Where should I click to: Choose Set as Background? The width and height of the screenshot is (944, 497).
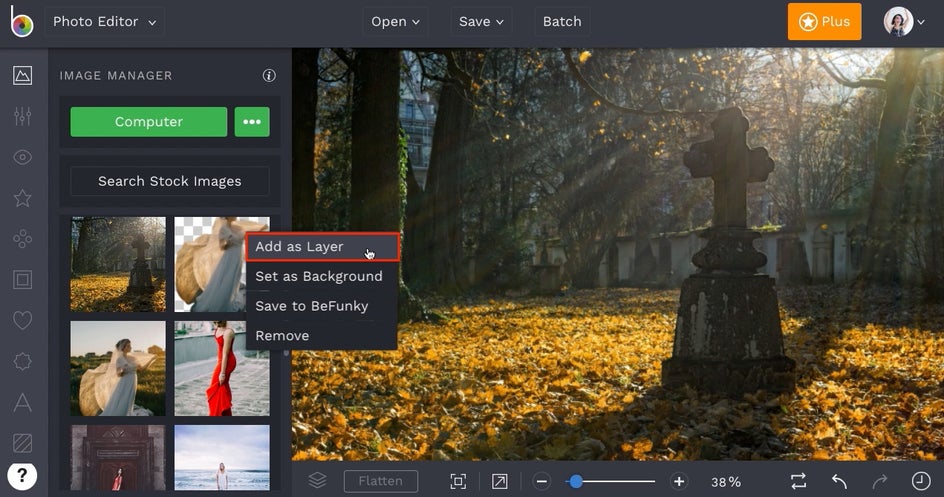(x=322, y=276)
